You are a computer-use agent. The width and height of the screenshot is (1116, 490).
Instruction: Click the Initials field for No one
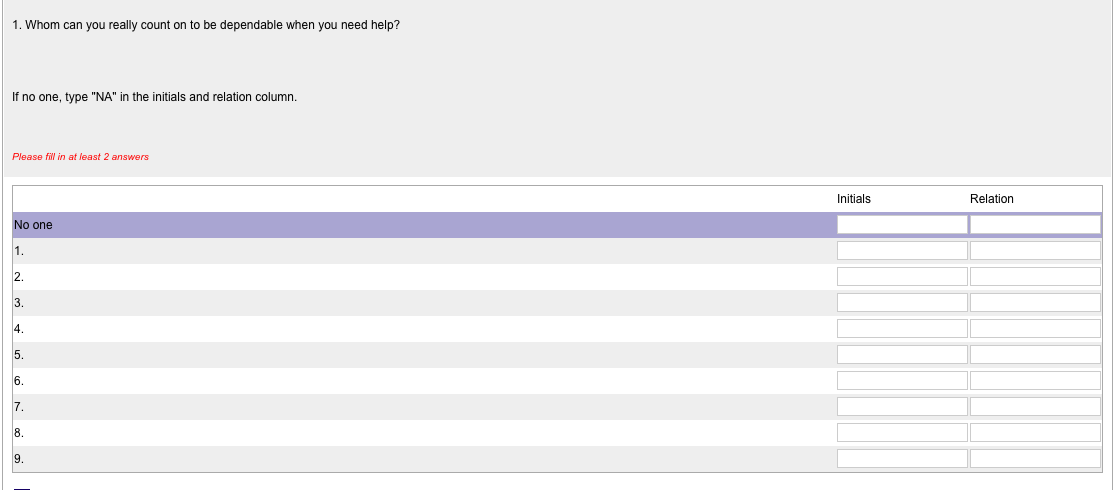point(902,225)
